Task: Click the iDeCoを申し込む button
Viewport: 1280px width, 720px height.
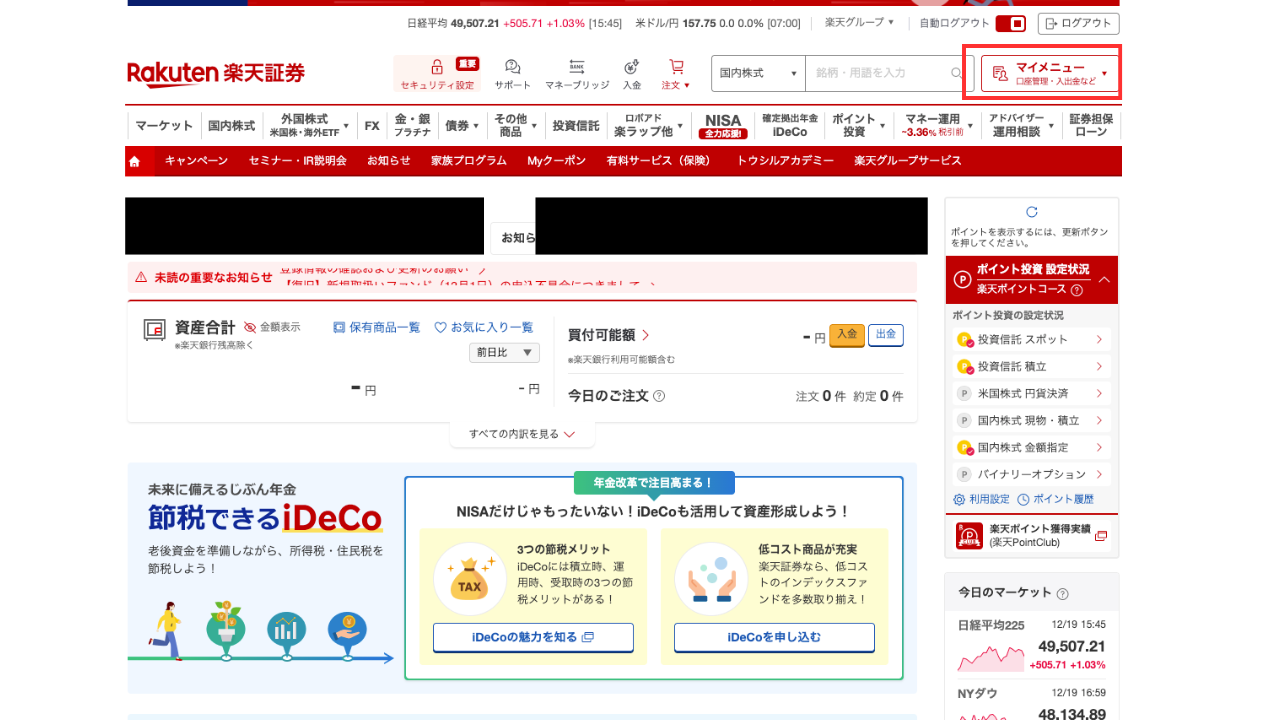Action: point(774,637)
